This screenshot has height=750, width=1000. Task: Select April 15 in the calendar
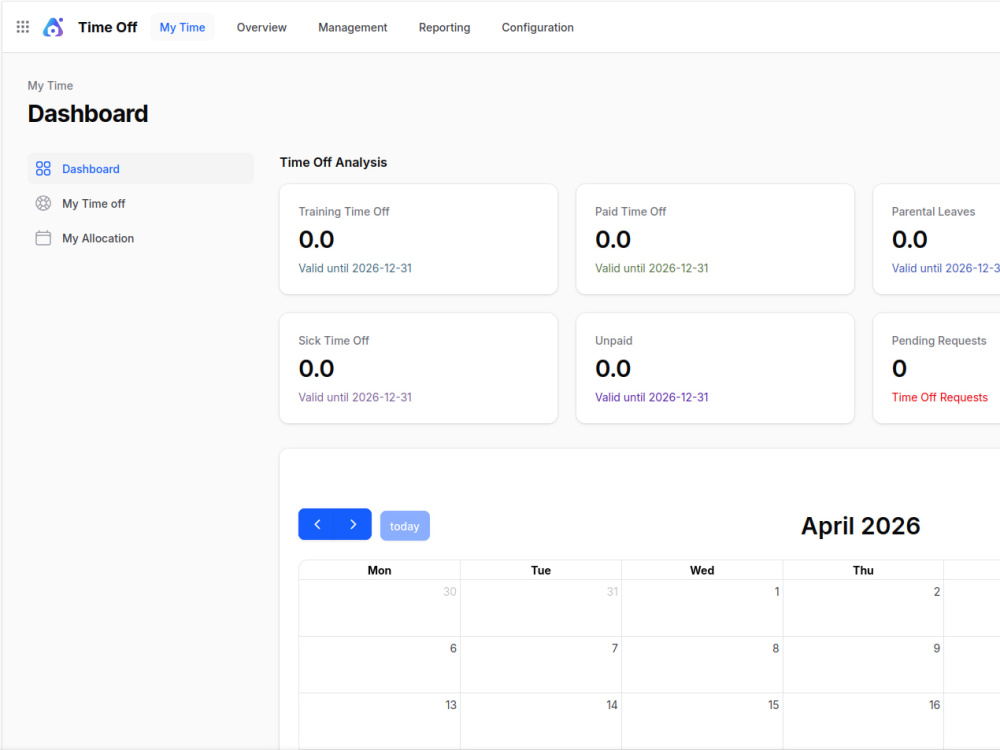702,721
